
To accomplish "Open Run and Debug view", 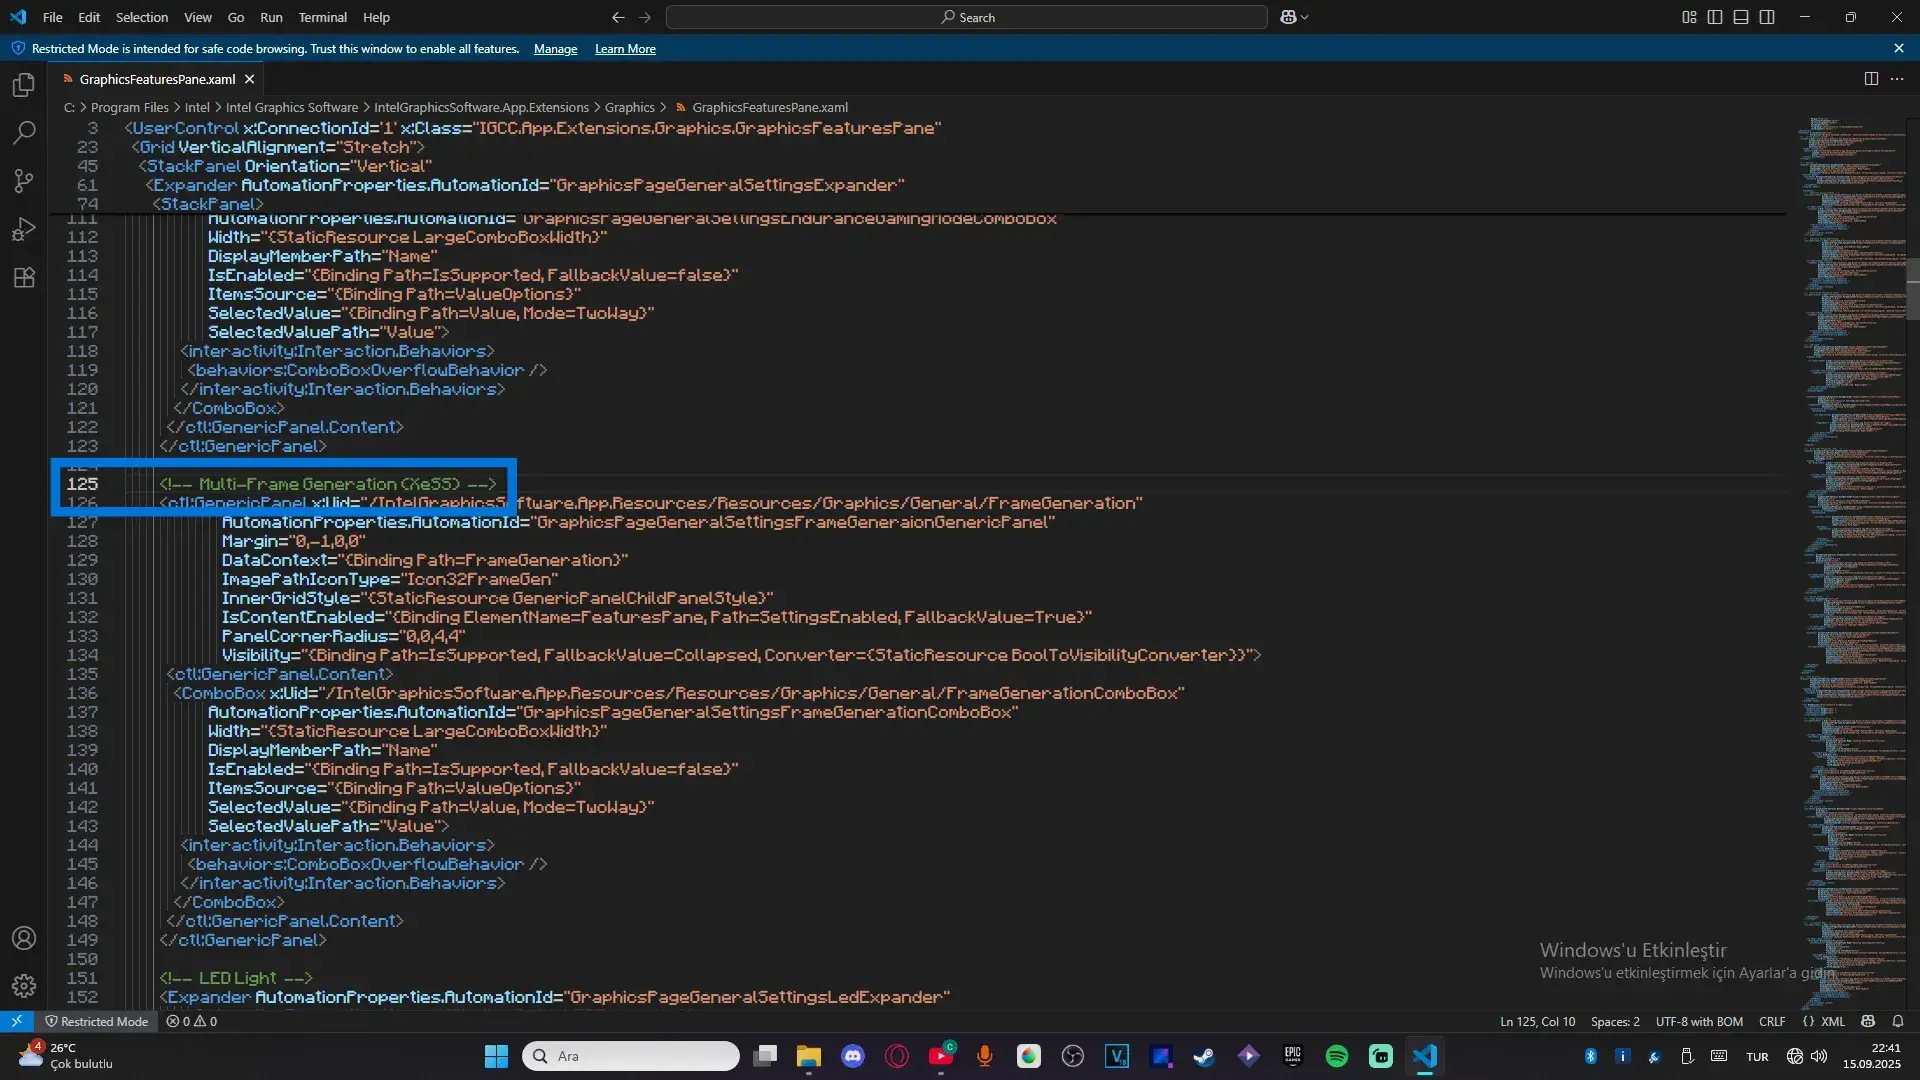I will point(24,229).
